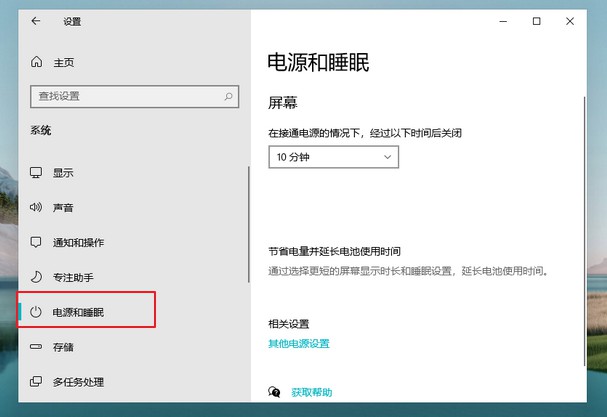Open the 其他电源设置 link

point(299,343)
